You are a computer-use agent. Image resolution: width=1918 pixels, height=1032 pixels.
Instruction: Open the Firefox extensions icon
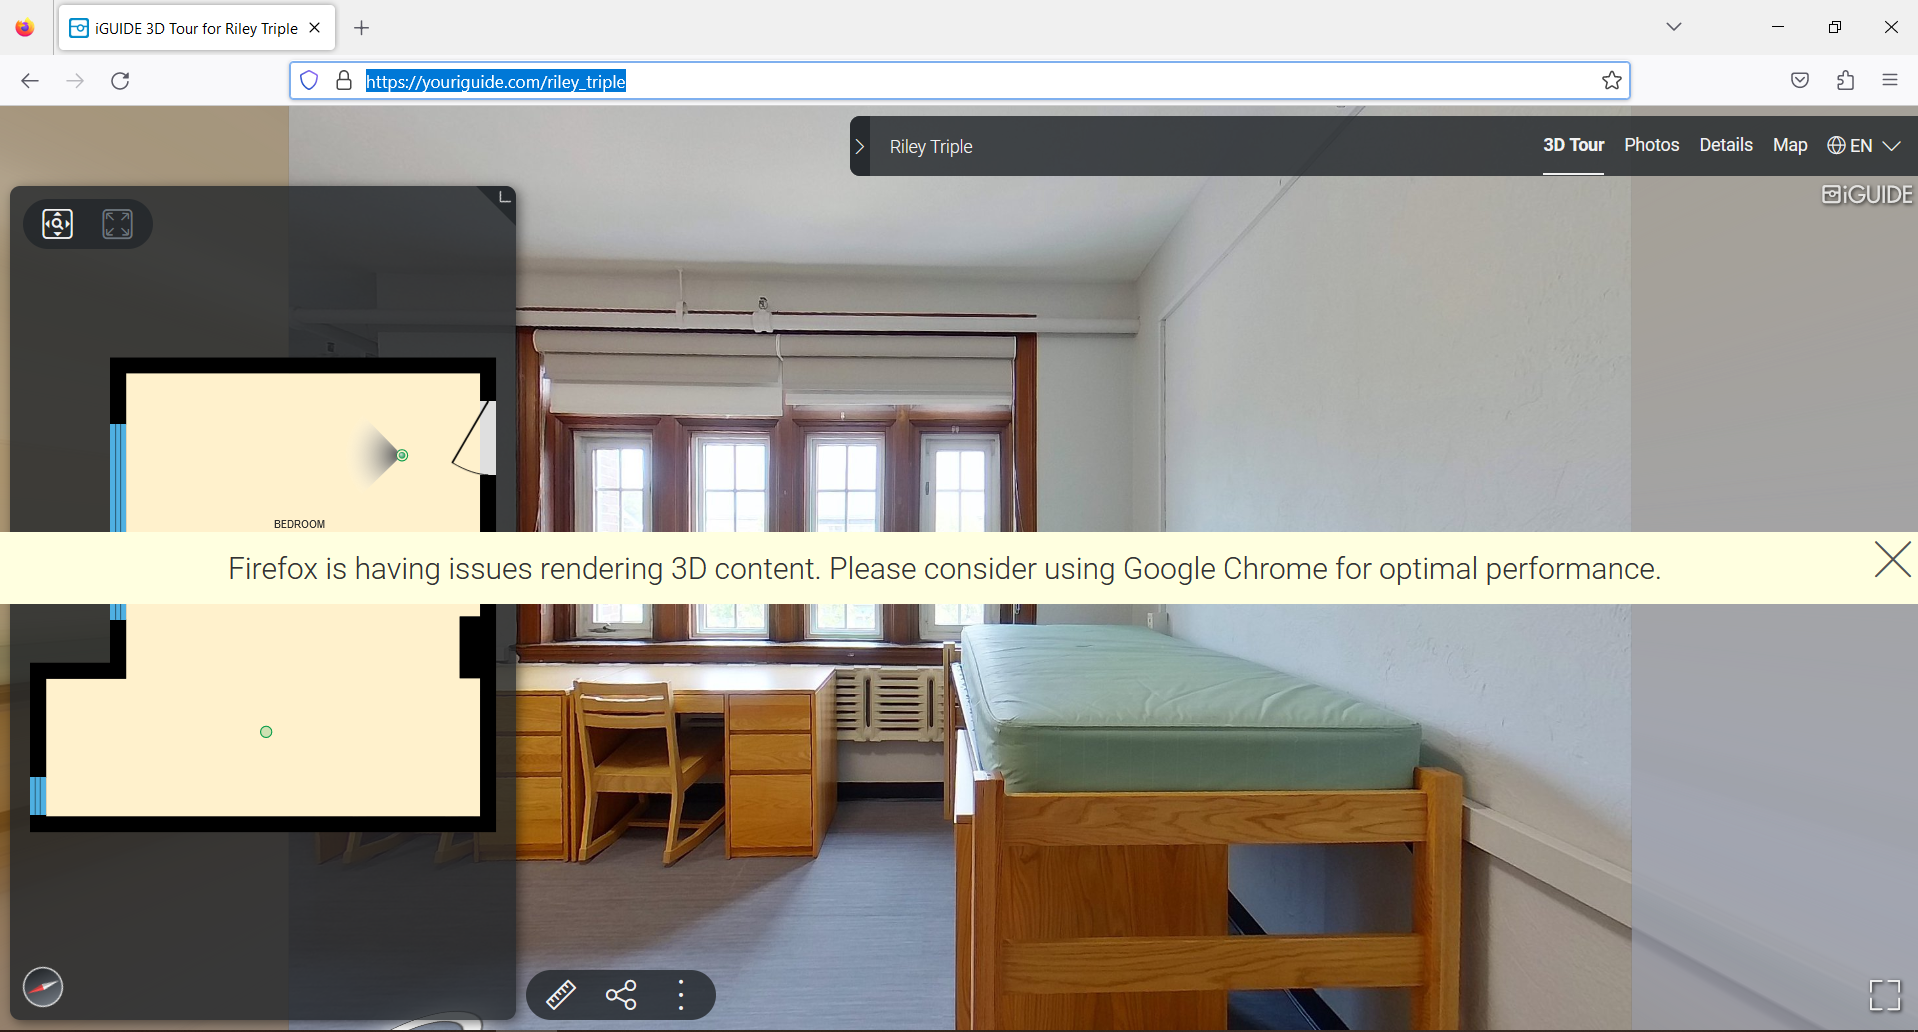point(1845,81)
